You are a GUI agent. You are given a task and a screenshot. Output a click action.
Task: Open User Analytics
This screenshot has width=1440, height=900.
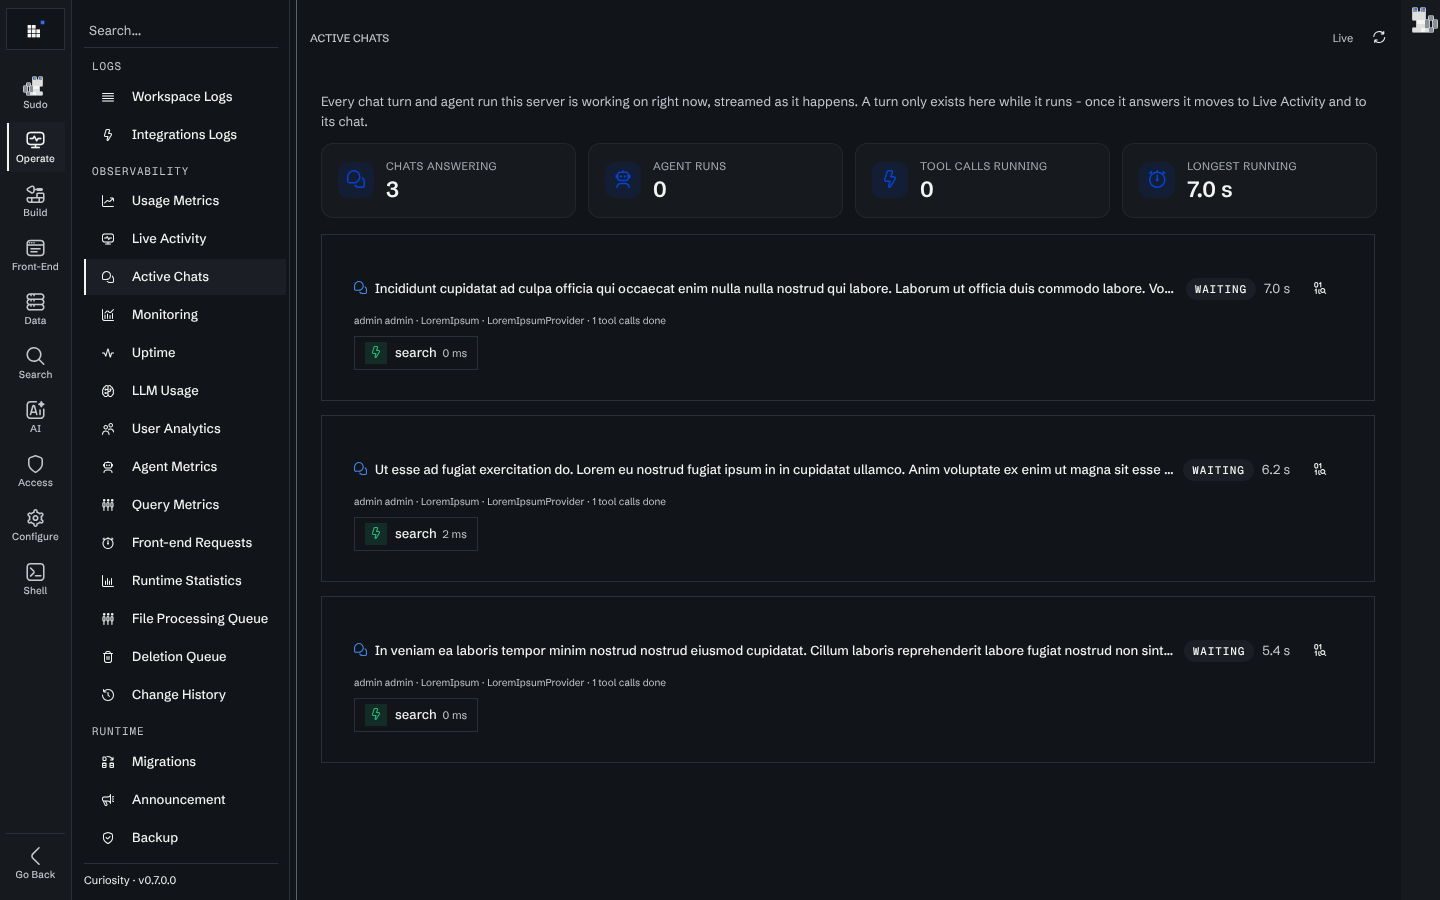185,429
